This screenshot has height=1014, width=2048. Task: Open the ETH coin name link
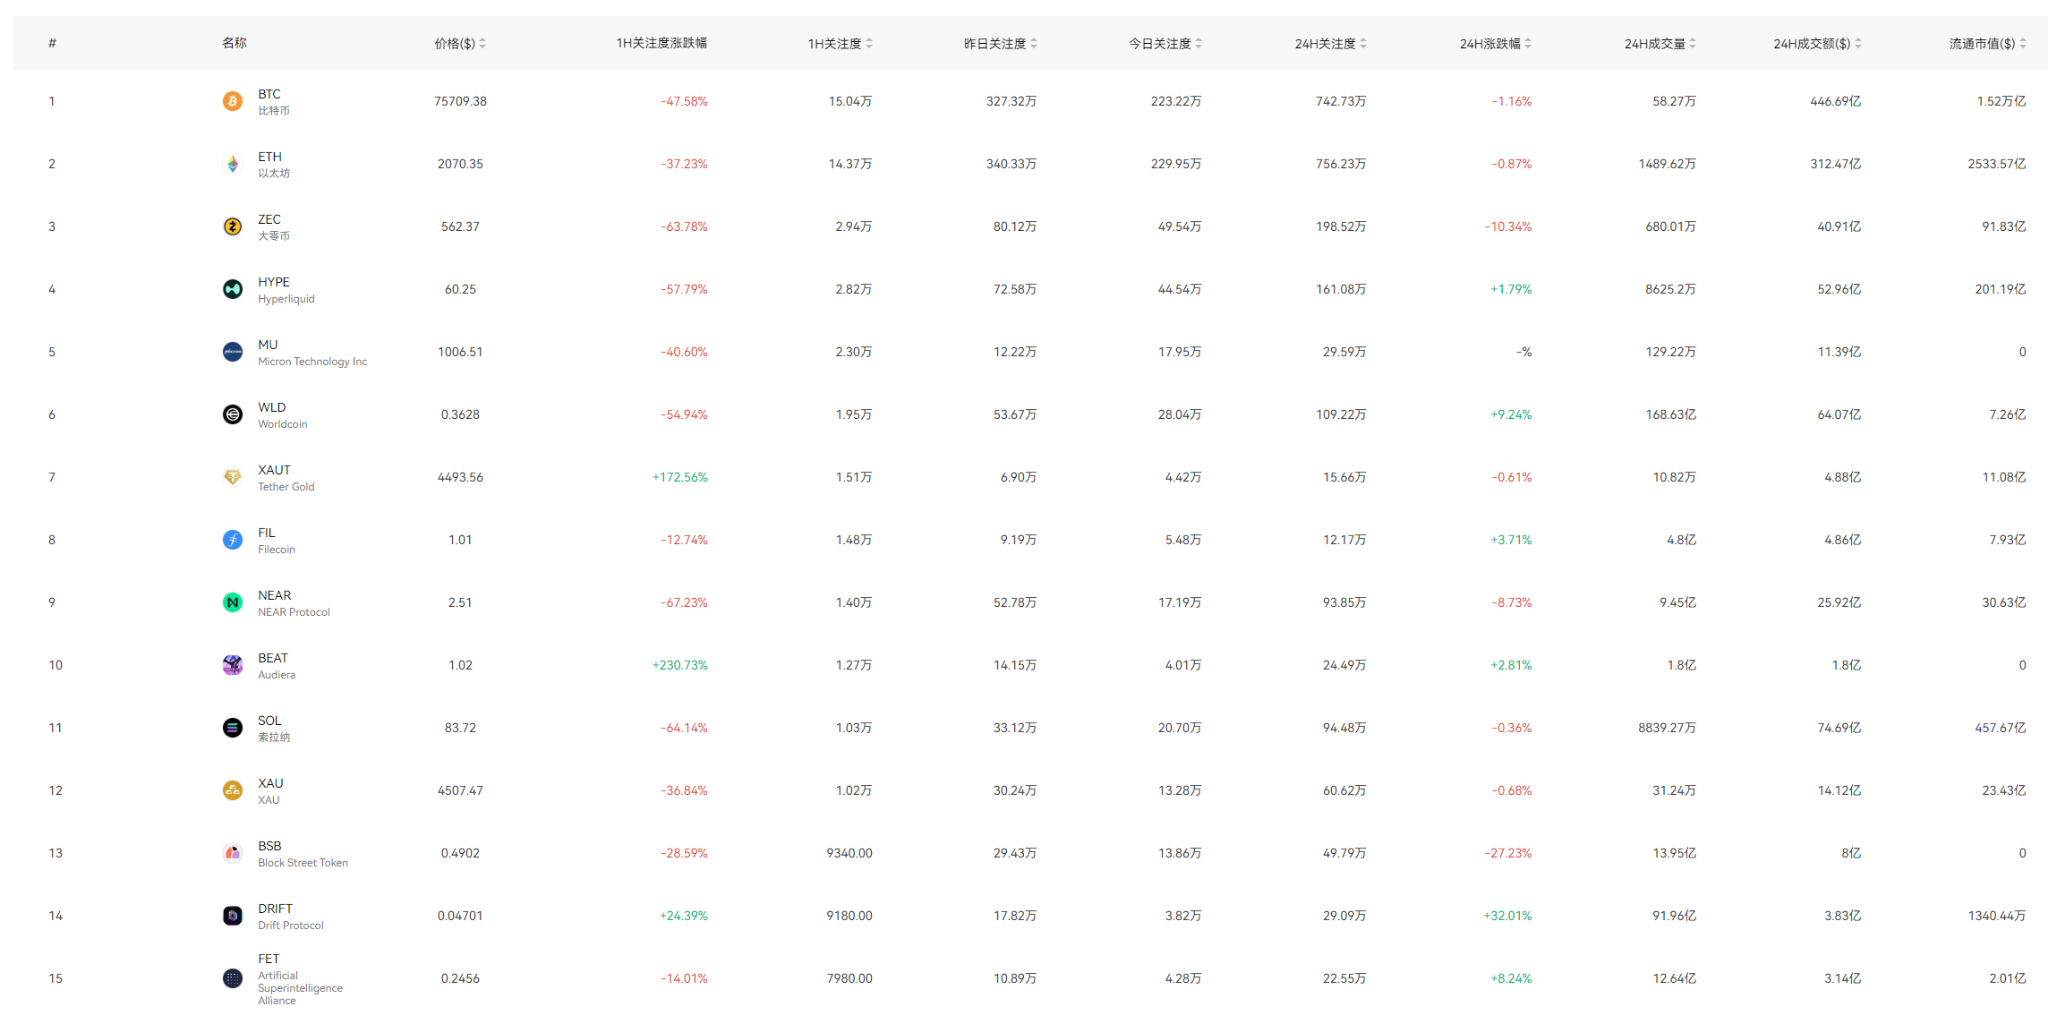270,157
